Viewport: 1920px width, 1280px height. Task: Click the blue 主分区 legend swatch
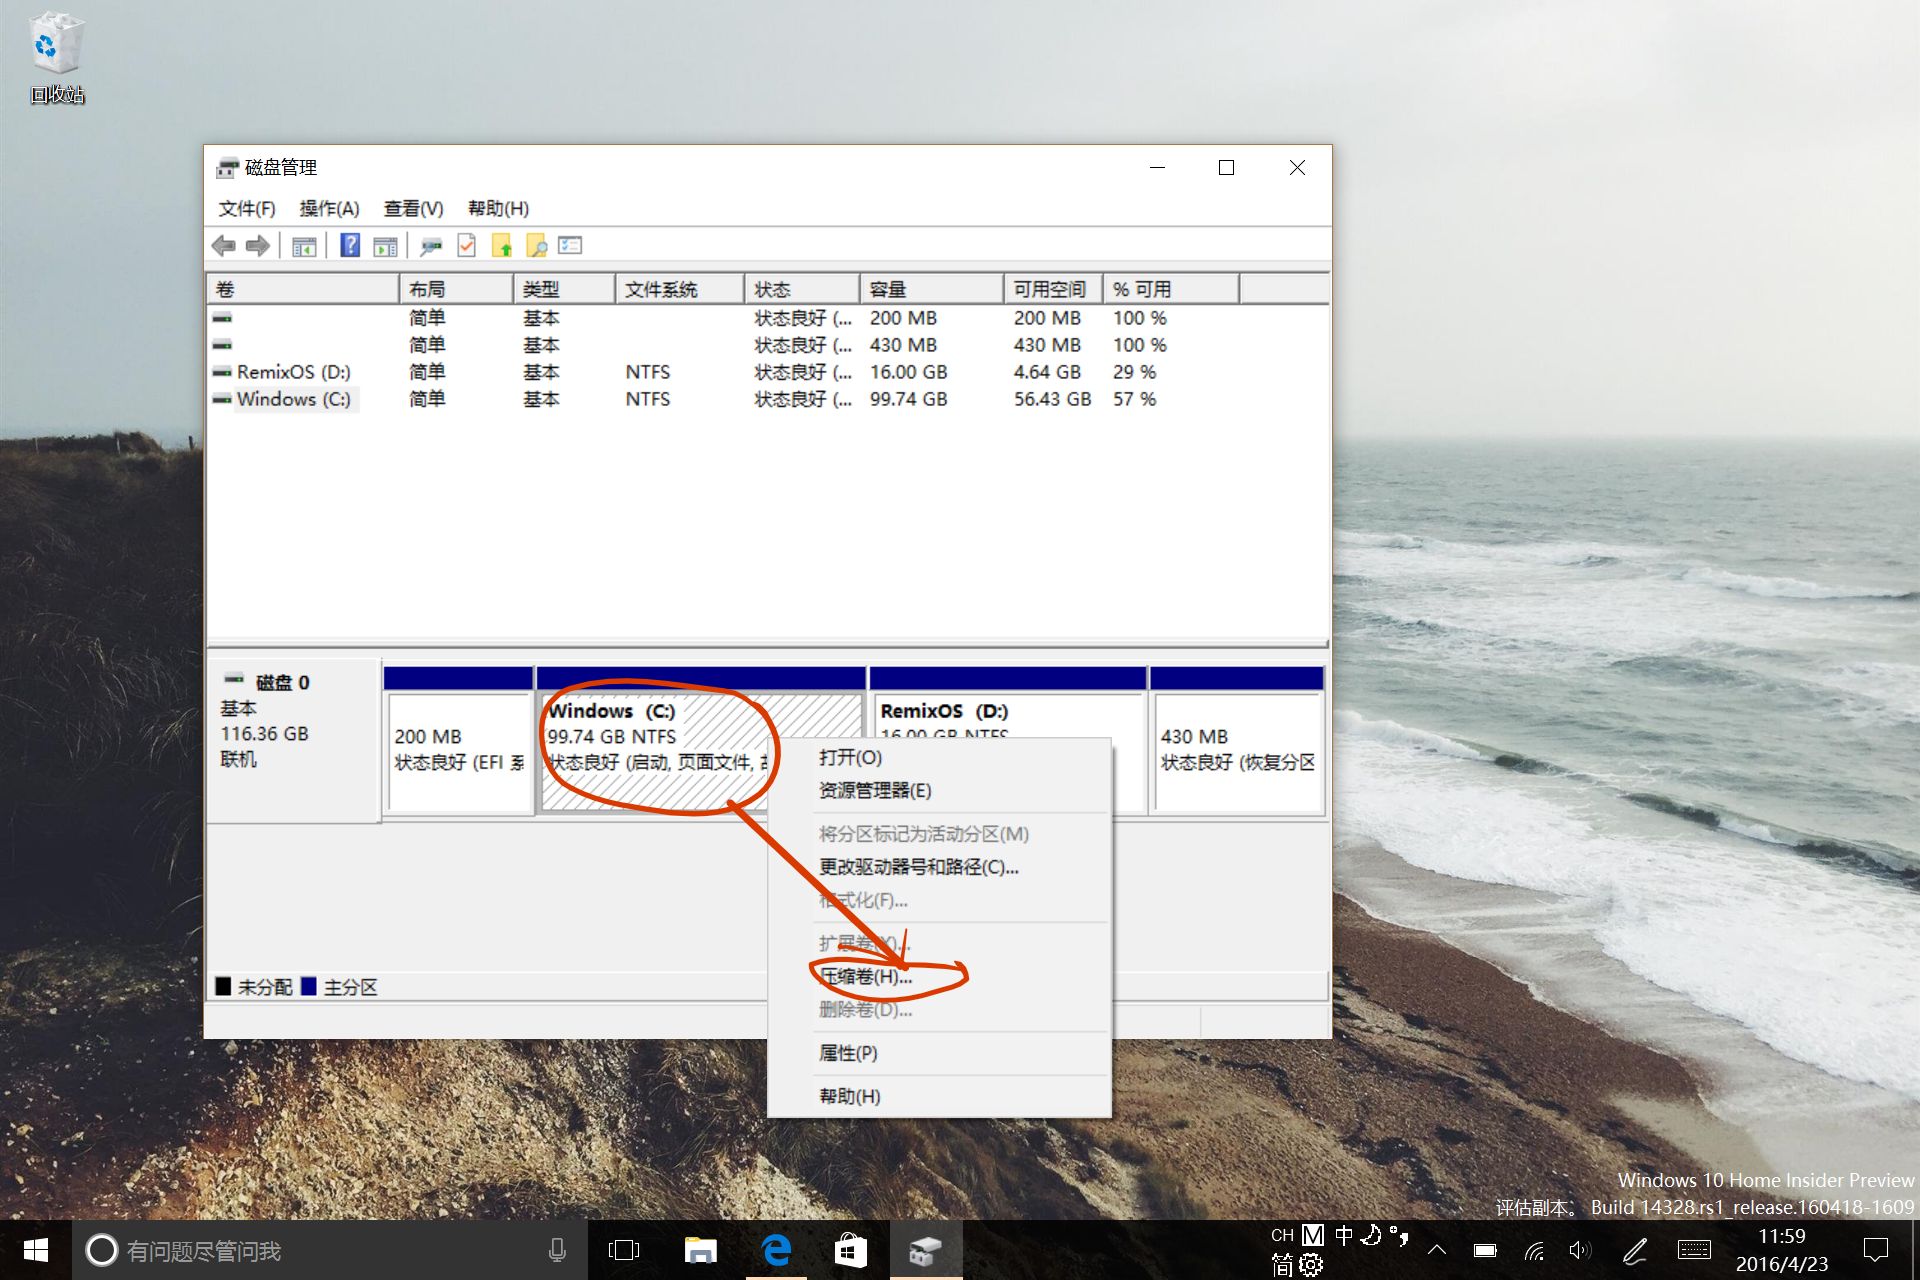pos(309,987)
